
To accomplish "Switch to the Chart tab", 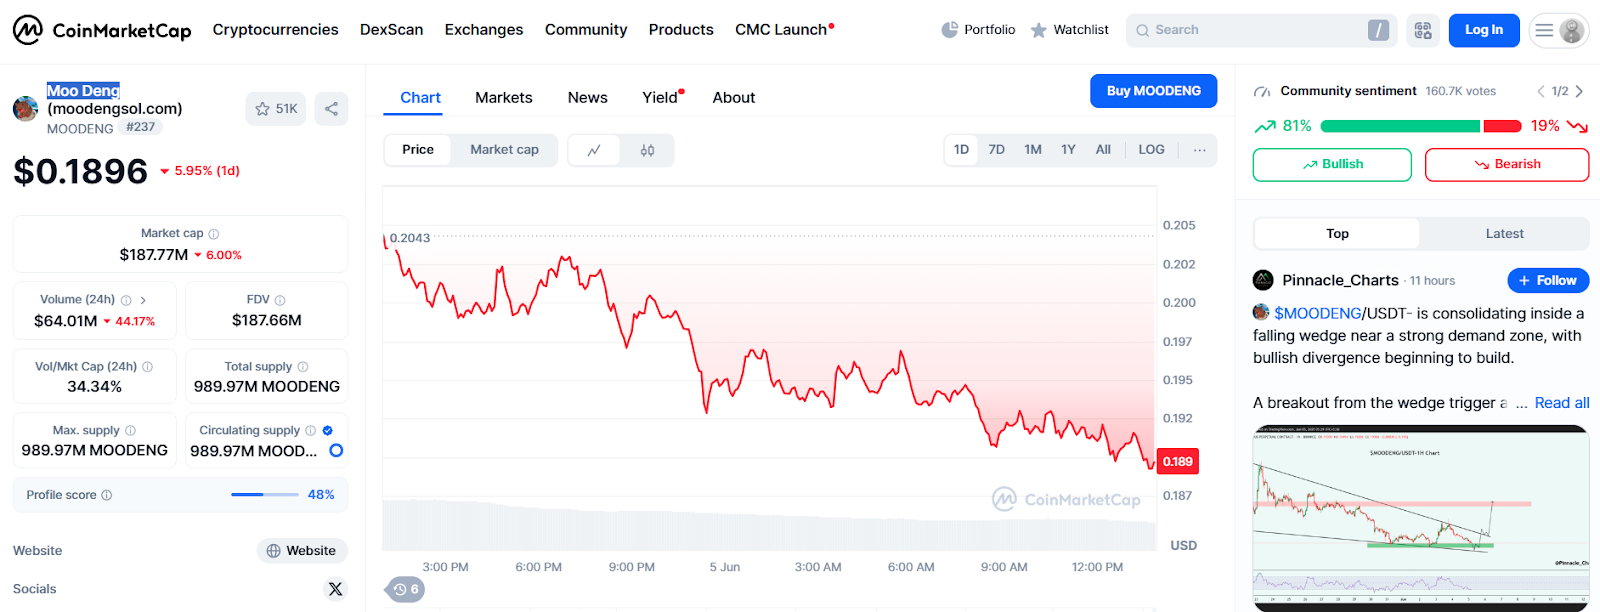I will [420, 98].
